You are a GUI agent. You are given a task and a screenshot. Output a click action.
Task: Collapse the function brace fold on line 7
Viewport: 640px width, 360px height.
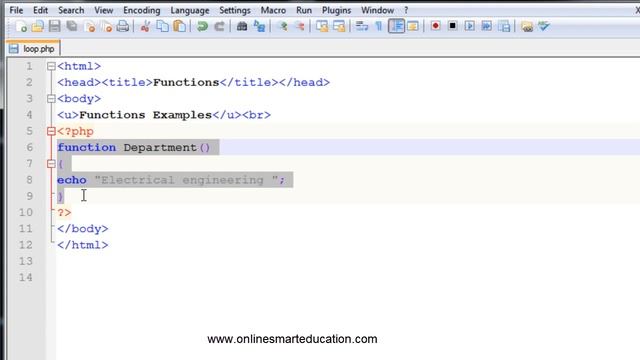pos(51,164)
